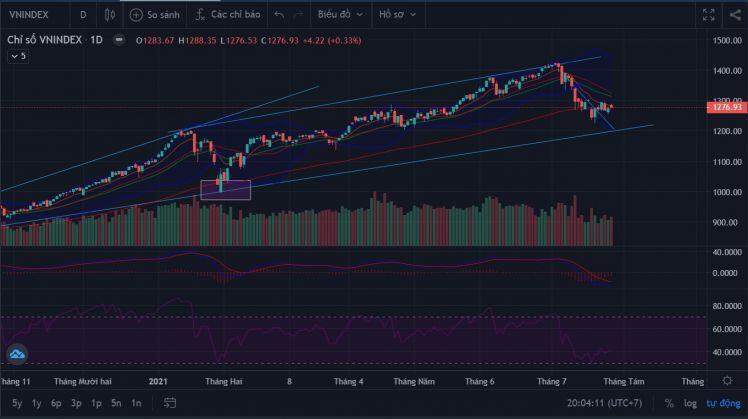This screenshot has width=748, height=419.
Task: Click the VNINDEX symbol search field
Action: [29, 15]
